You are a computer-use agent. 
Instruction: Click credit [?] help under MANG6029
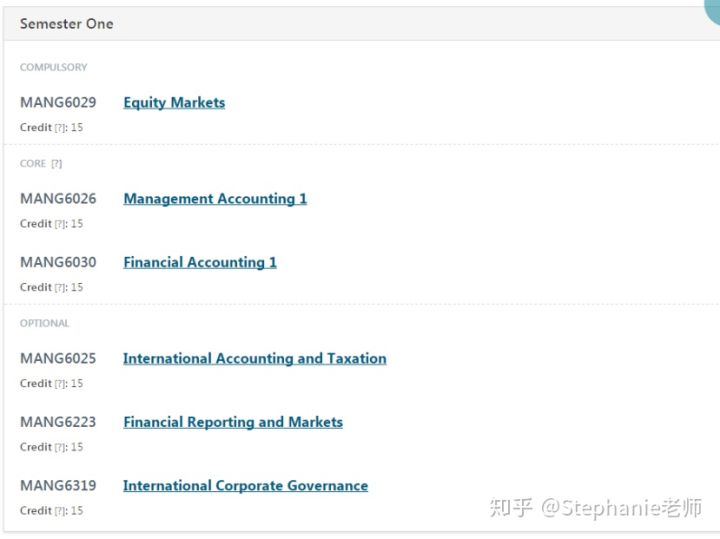pyautogui.click(x=60, y=128)
